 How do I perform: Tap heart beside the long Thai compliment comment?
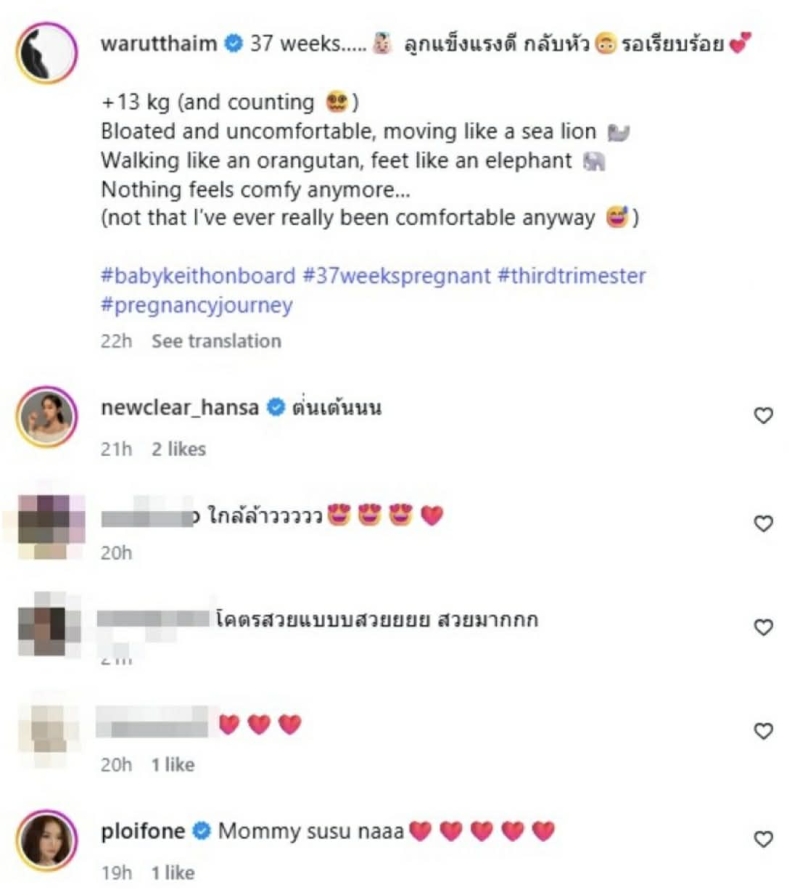click(763, 627)
